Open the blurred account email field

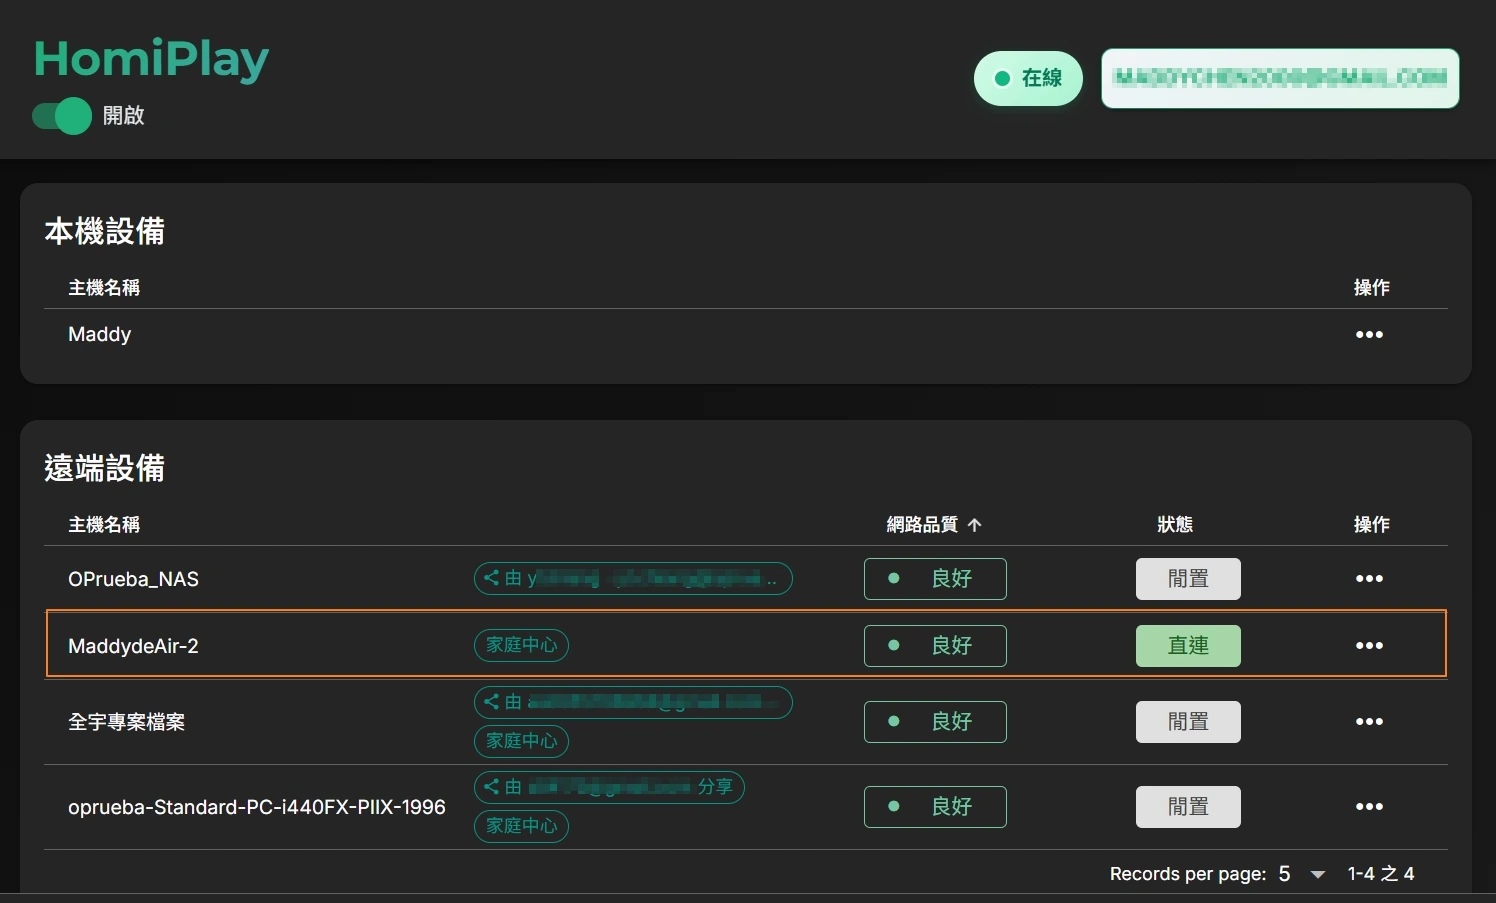[x=1280, y=78]
